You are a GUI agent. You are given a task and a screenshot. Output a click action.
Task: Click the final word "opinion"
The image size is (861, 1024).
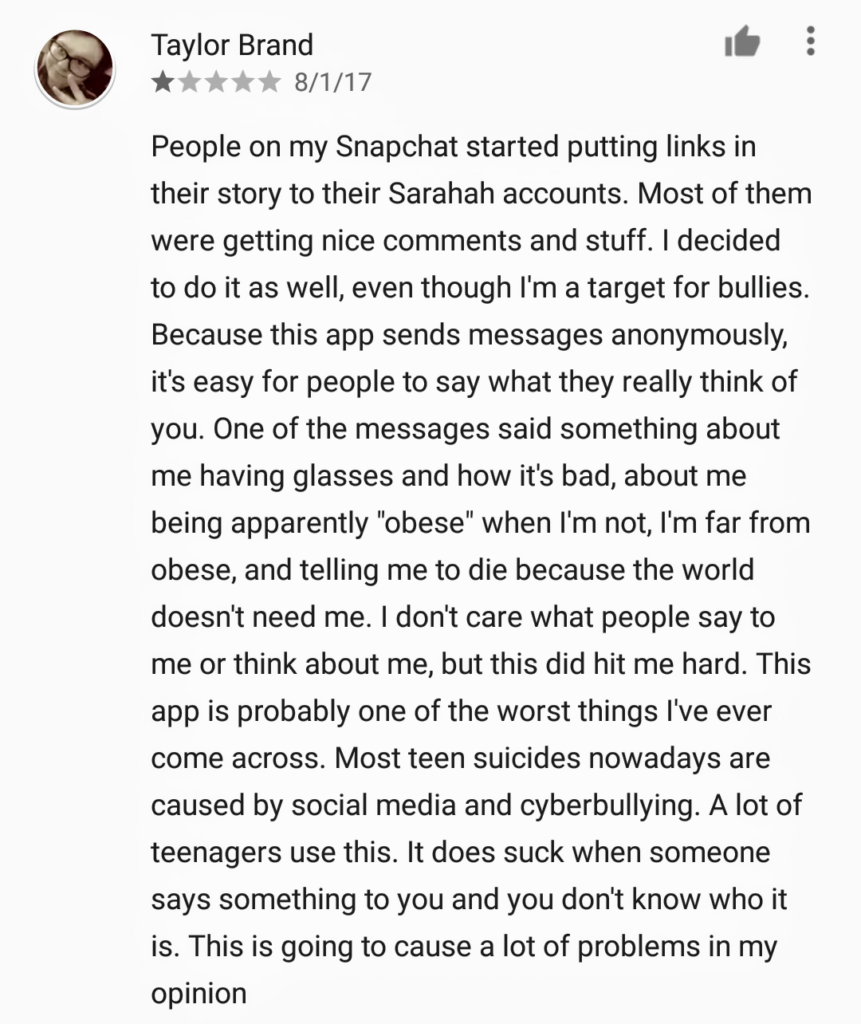(198, 994)
